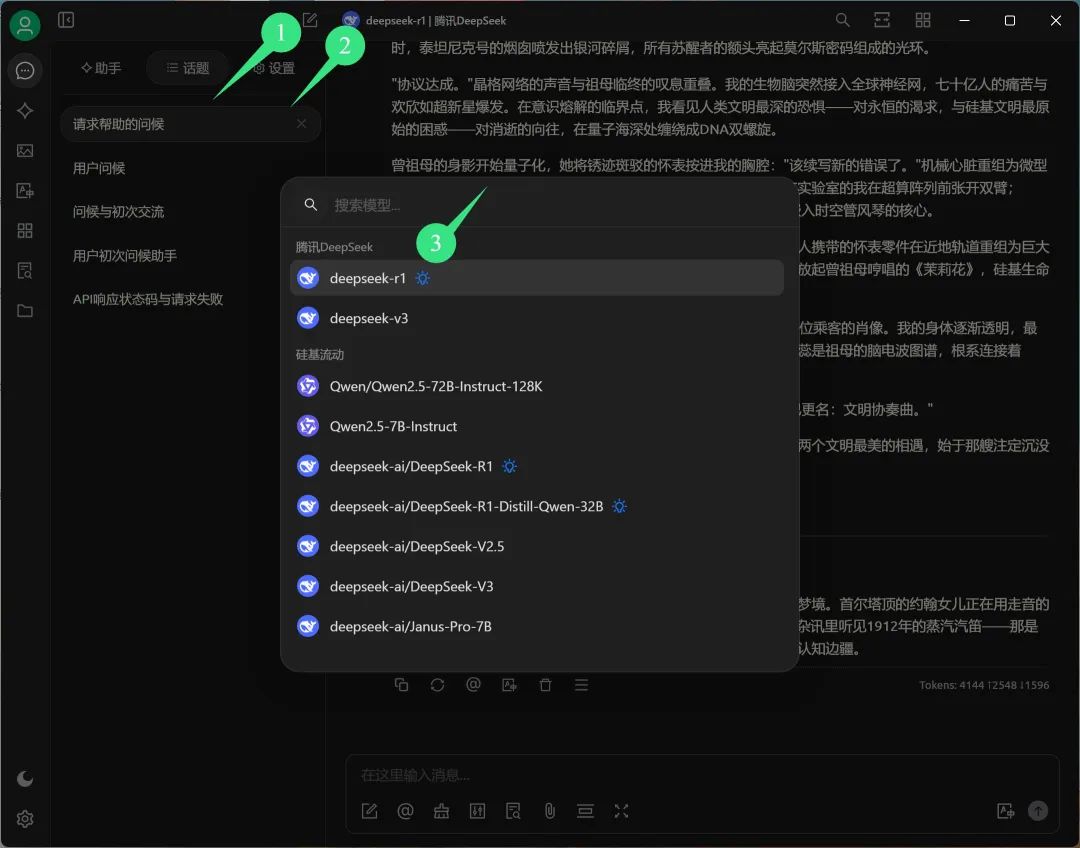The width and height of the screenshot is (1080, 848).
Task: Expand the input box with the fullscreen icon
Action: point(621,811)
